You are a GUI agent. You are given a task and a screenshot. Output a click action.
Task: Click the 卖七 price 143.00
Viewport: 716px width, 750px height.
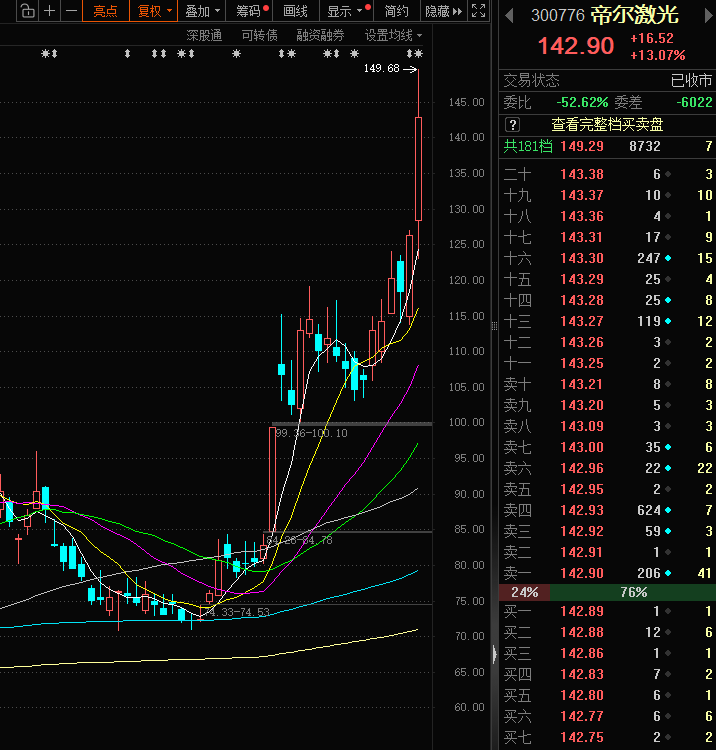pyautogui.click(x=582, y=447)
